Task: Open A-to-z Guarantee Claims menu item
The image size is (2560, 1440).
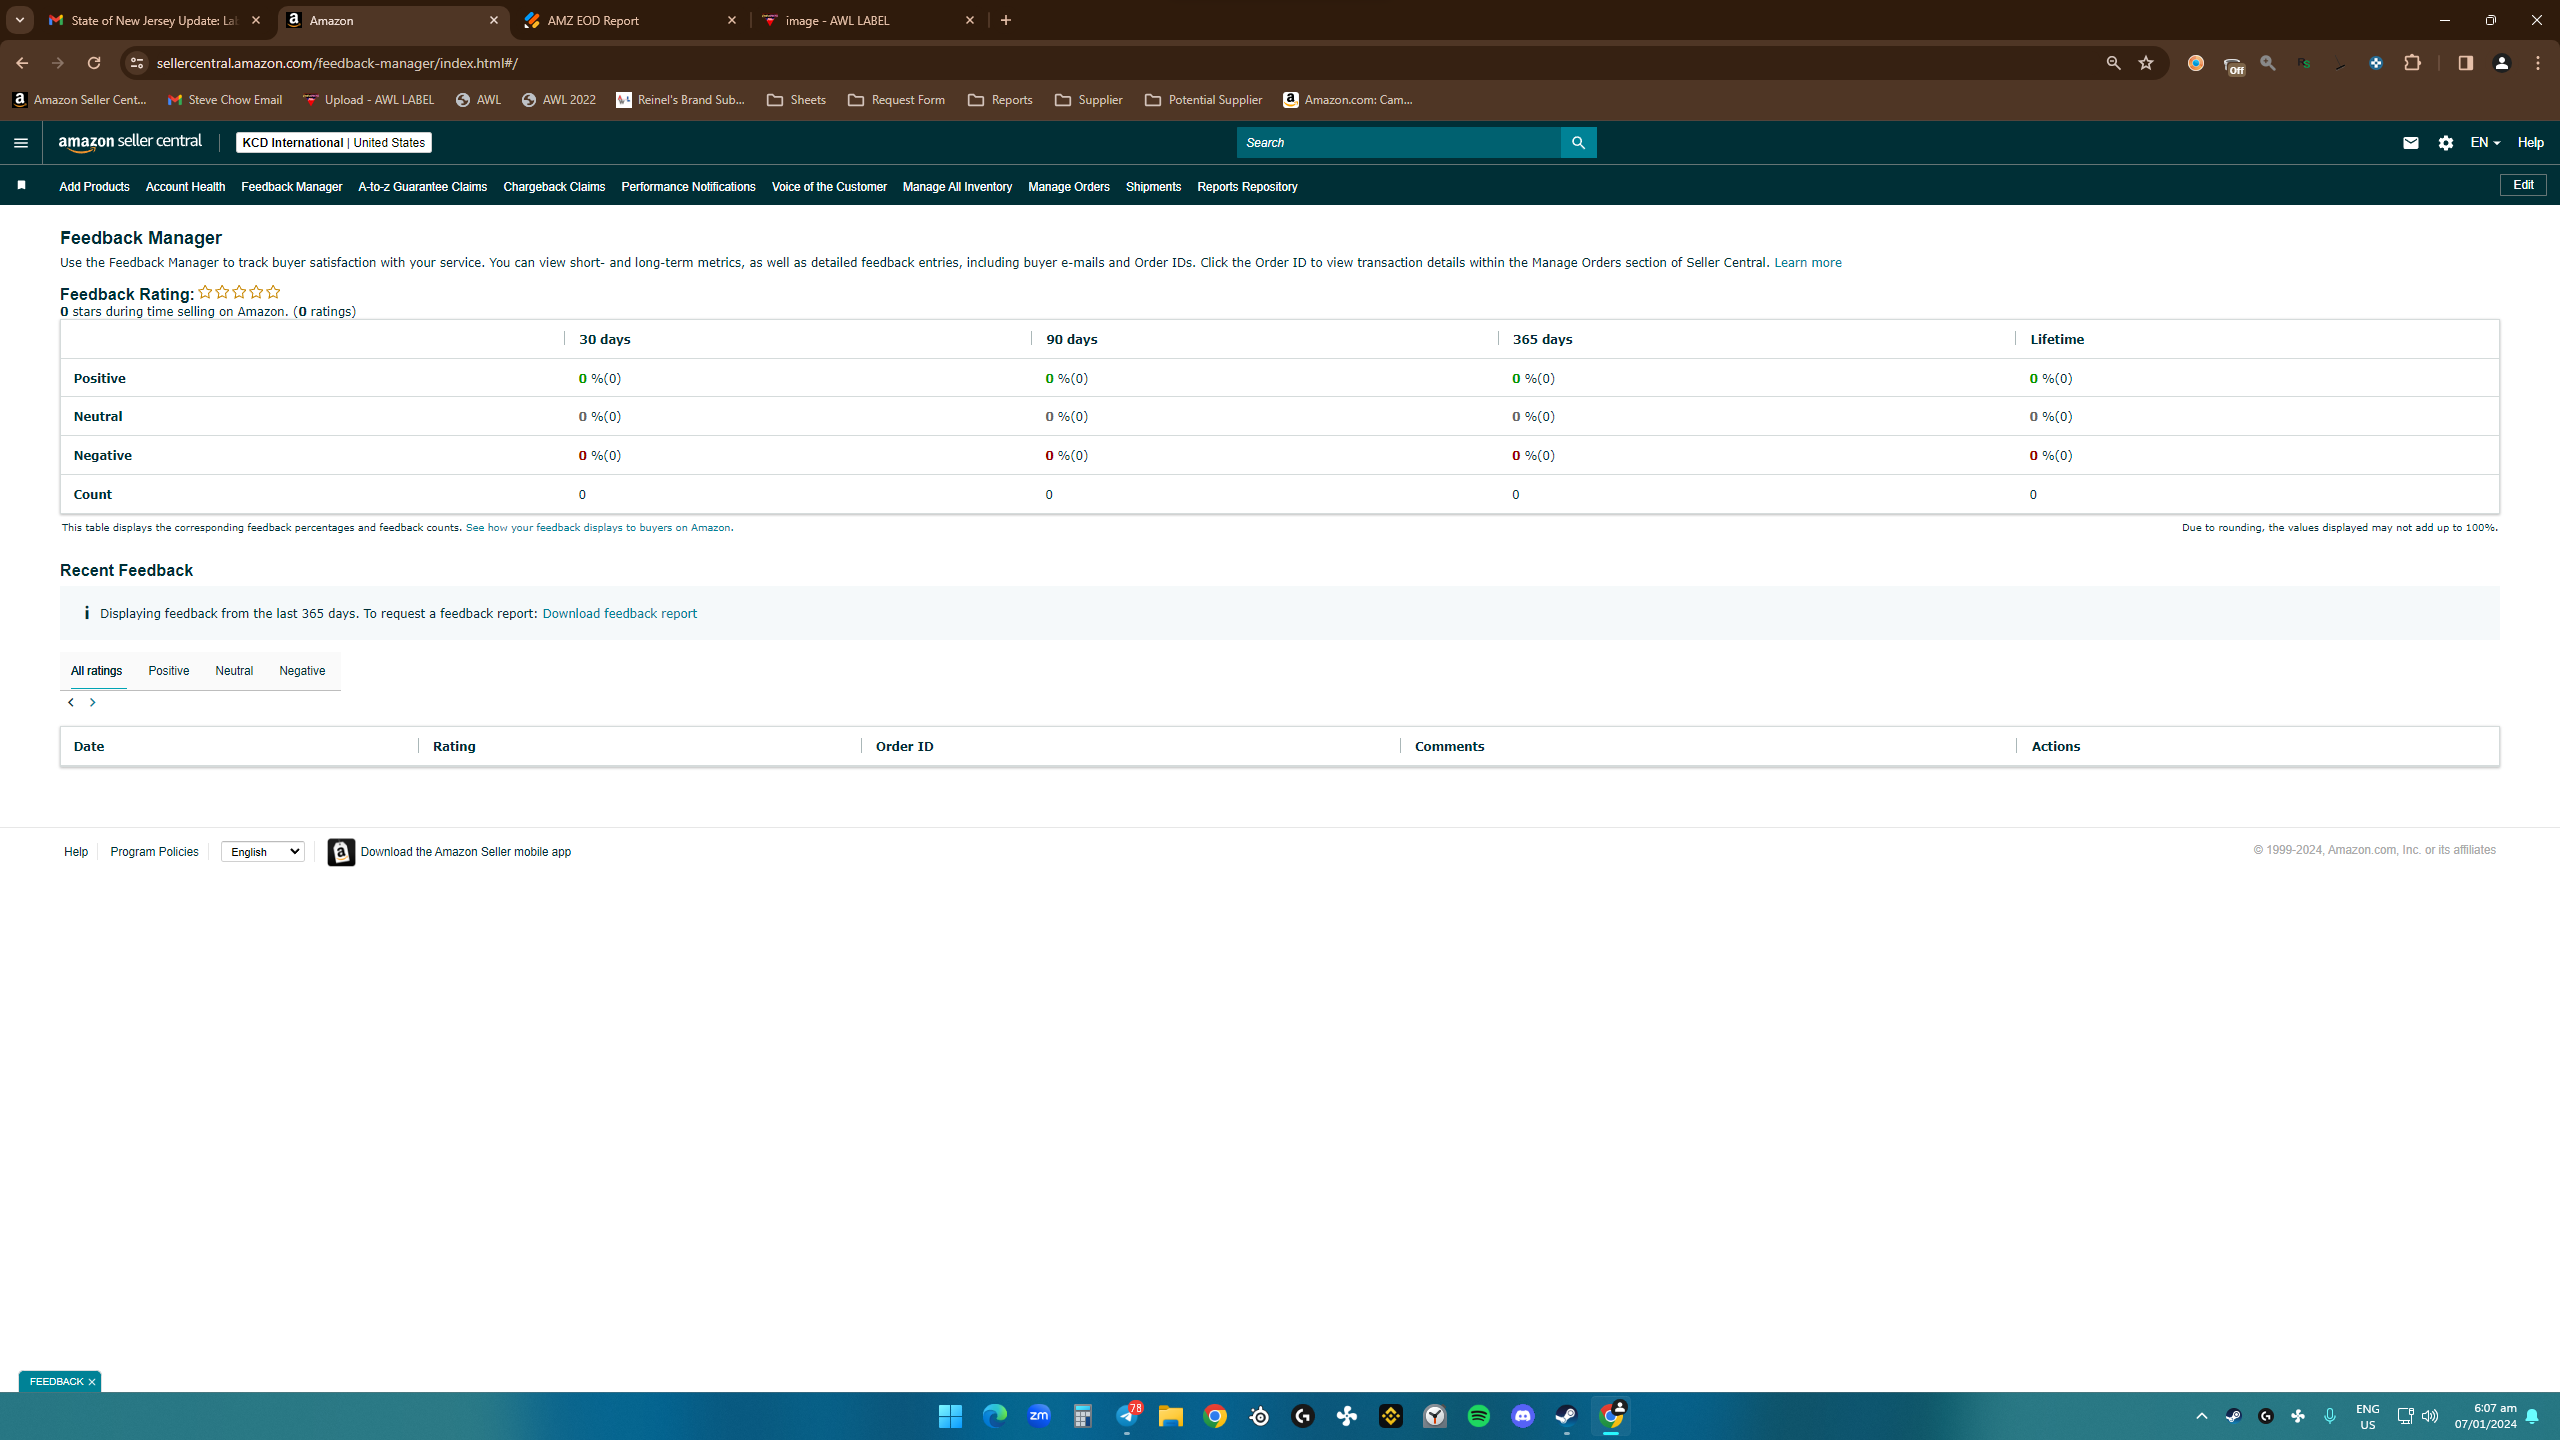Action: 422,187
